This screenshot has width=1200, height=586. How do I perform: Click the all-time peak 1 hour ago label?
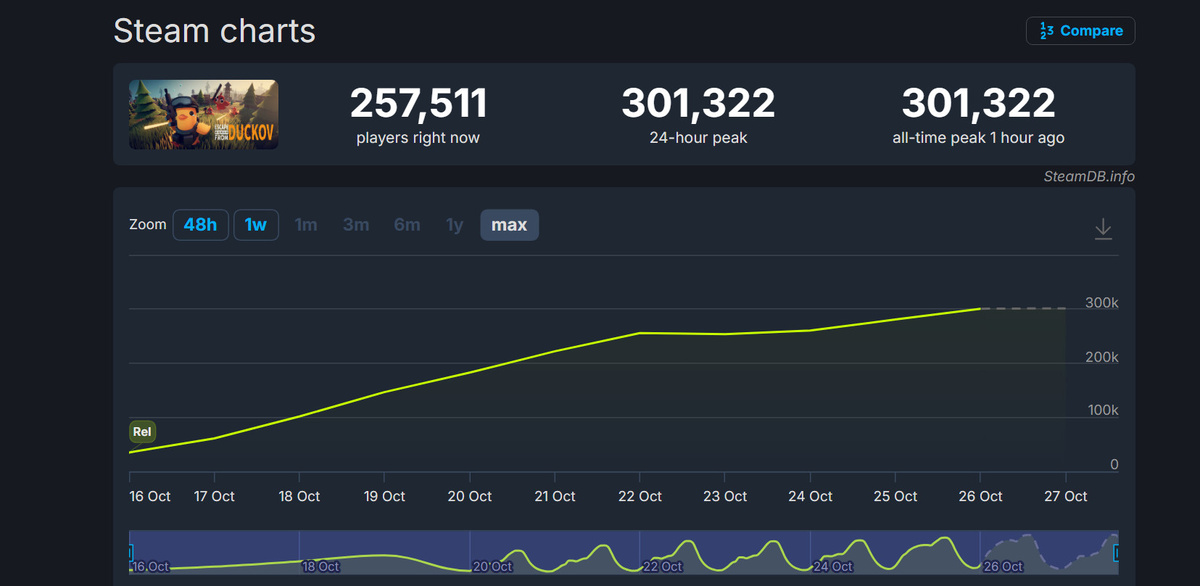click(x=978, y=138)
